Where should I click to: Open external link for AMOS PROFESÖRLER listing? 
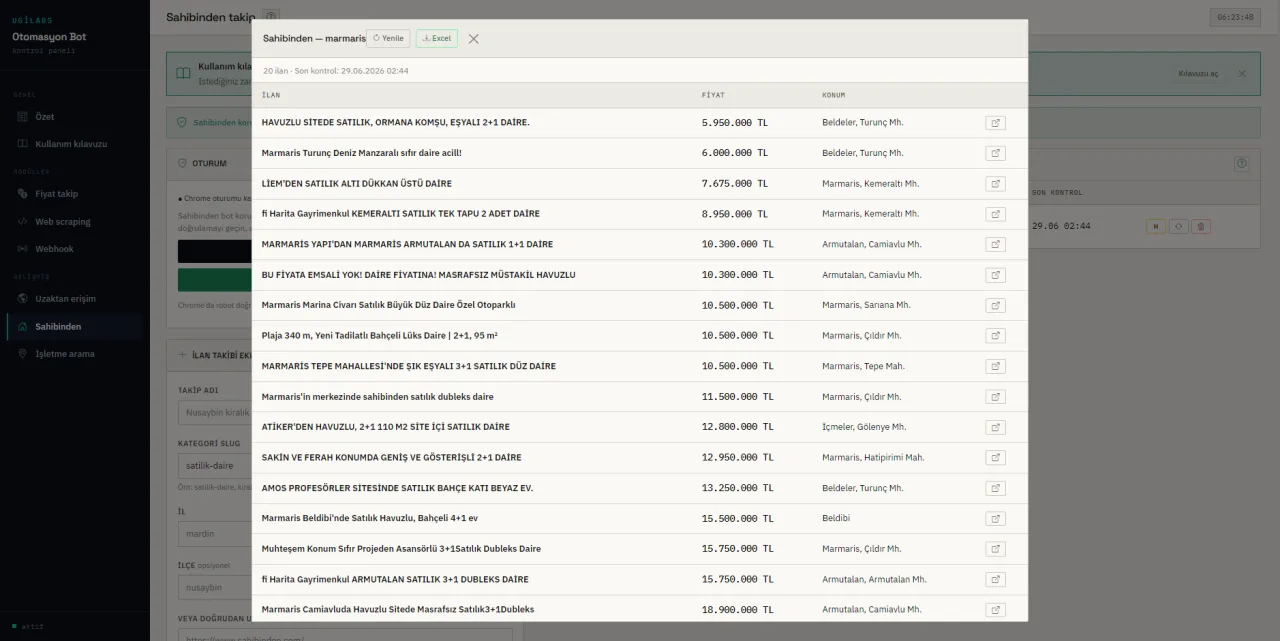[x=995, y=488]
